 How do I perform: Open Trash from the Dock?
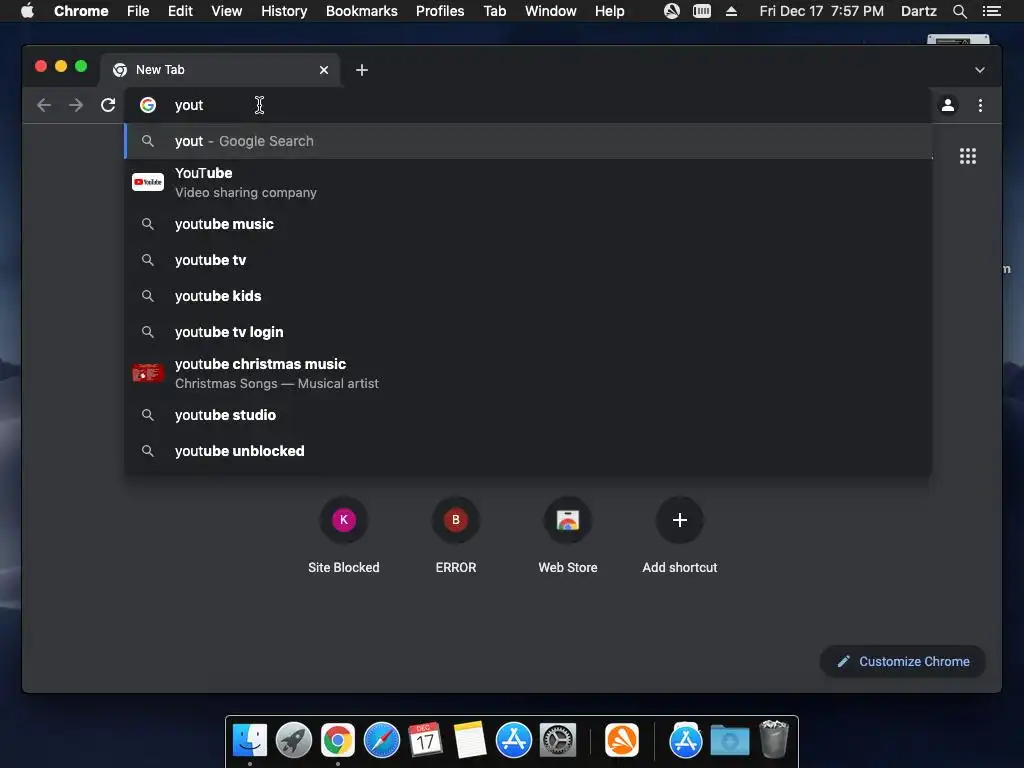coord(774,739)
